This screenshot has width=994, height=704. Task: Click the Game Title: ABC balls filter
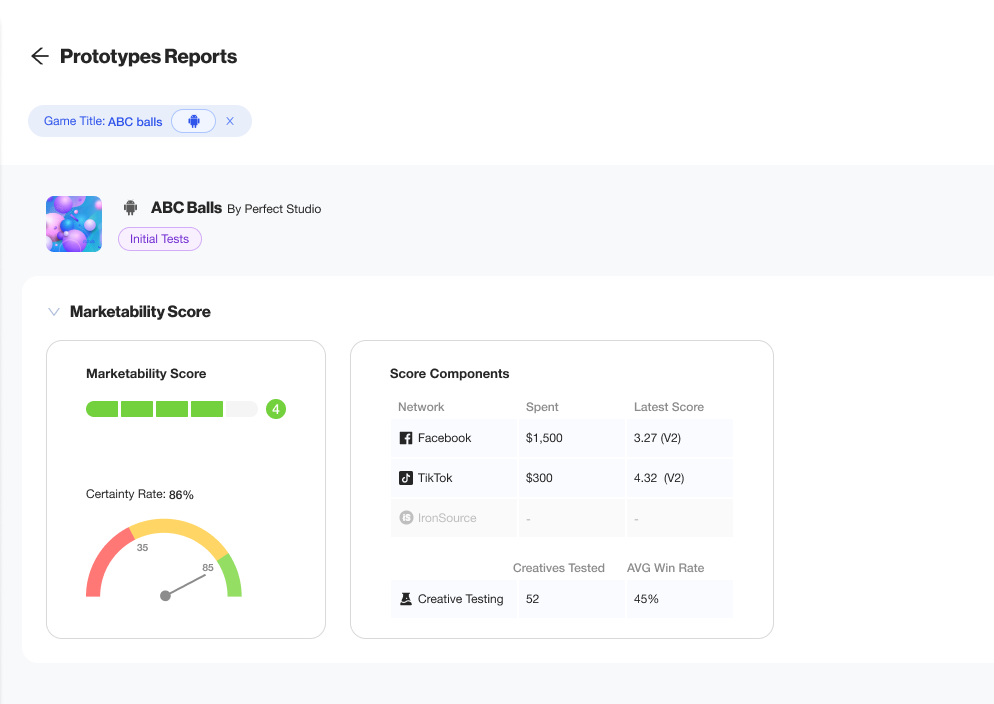point(103,121)
